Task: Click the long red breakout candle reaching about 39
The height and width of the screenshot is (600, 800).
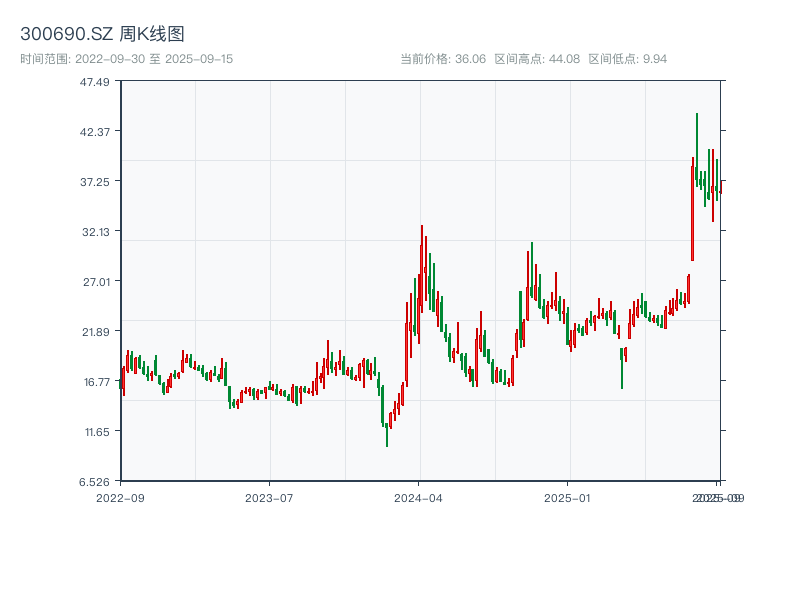Action: pos(692,209)
